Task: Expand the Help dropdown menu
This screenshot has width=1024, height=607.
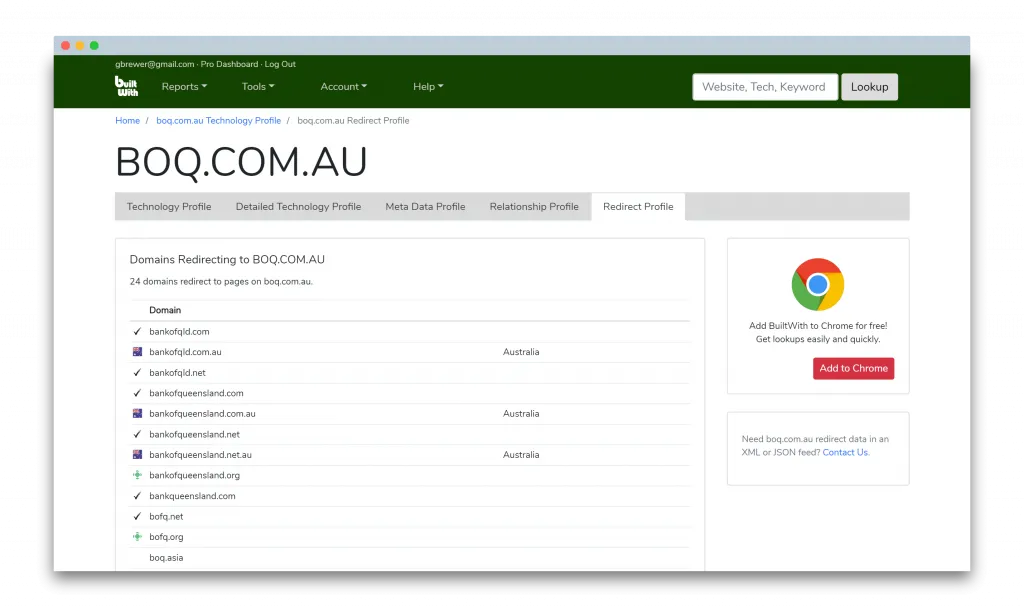Action: point(428,87)
